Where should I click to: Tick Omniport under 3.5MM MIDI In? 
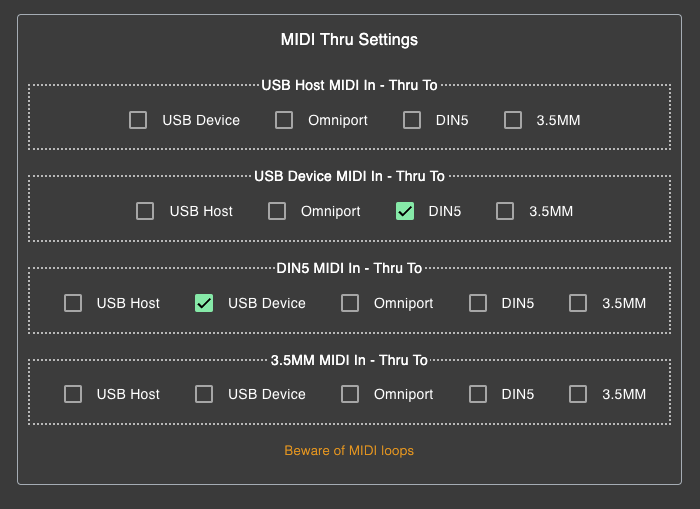(x=350, y=394)
